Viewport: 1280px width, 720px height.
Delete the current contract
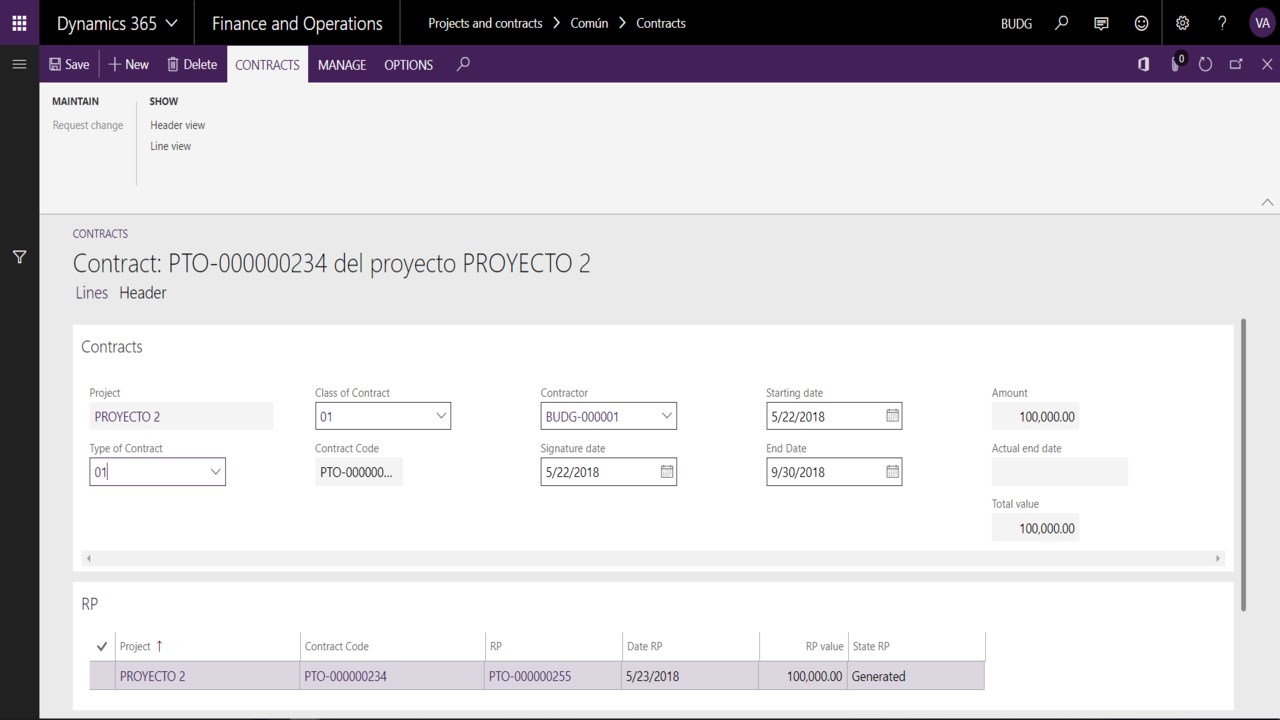point(192,64)
